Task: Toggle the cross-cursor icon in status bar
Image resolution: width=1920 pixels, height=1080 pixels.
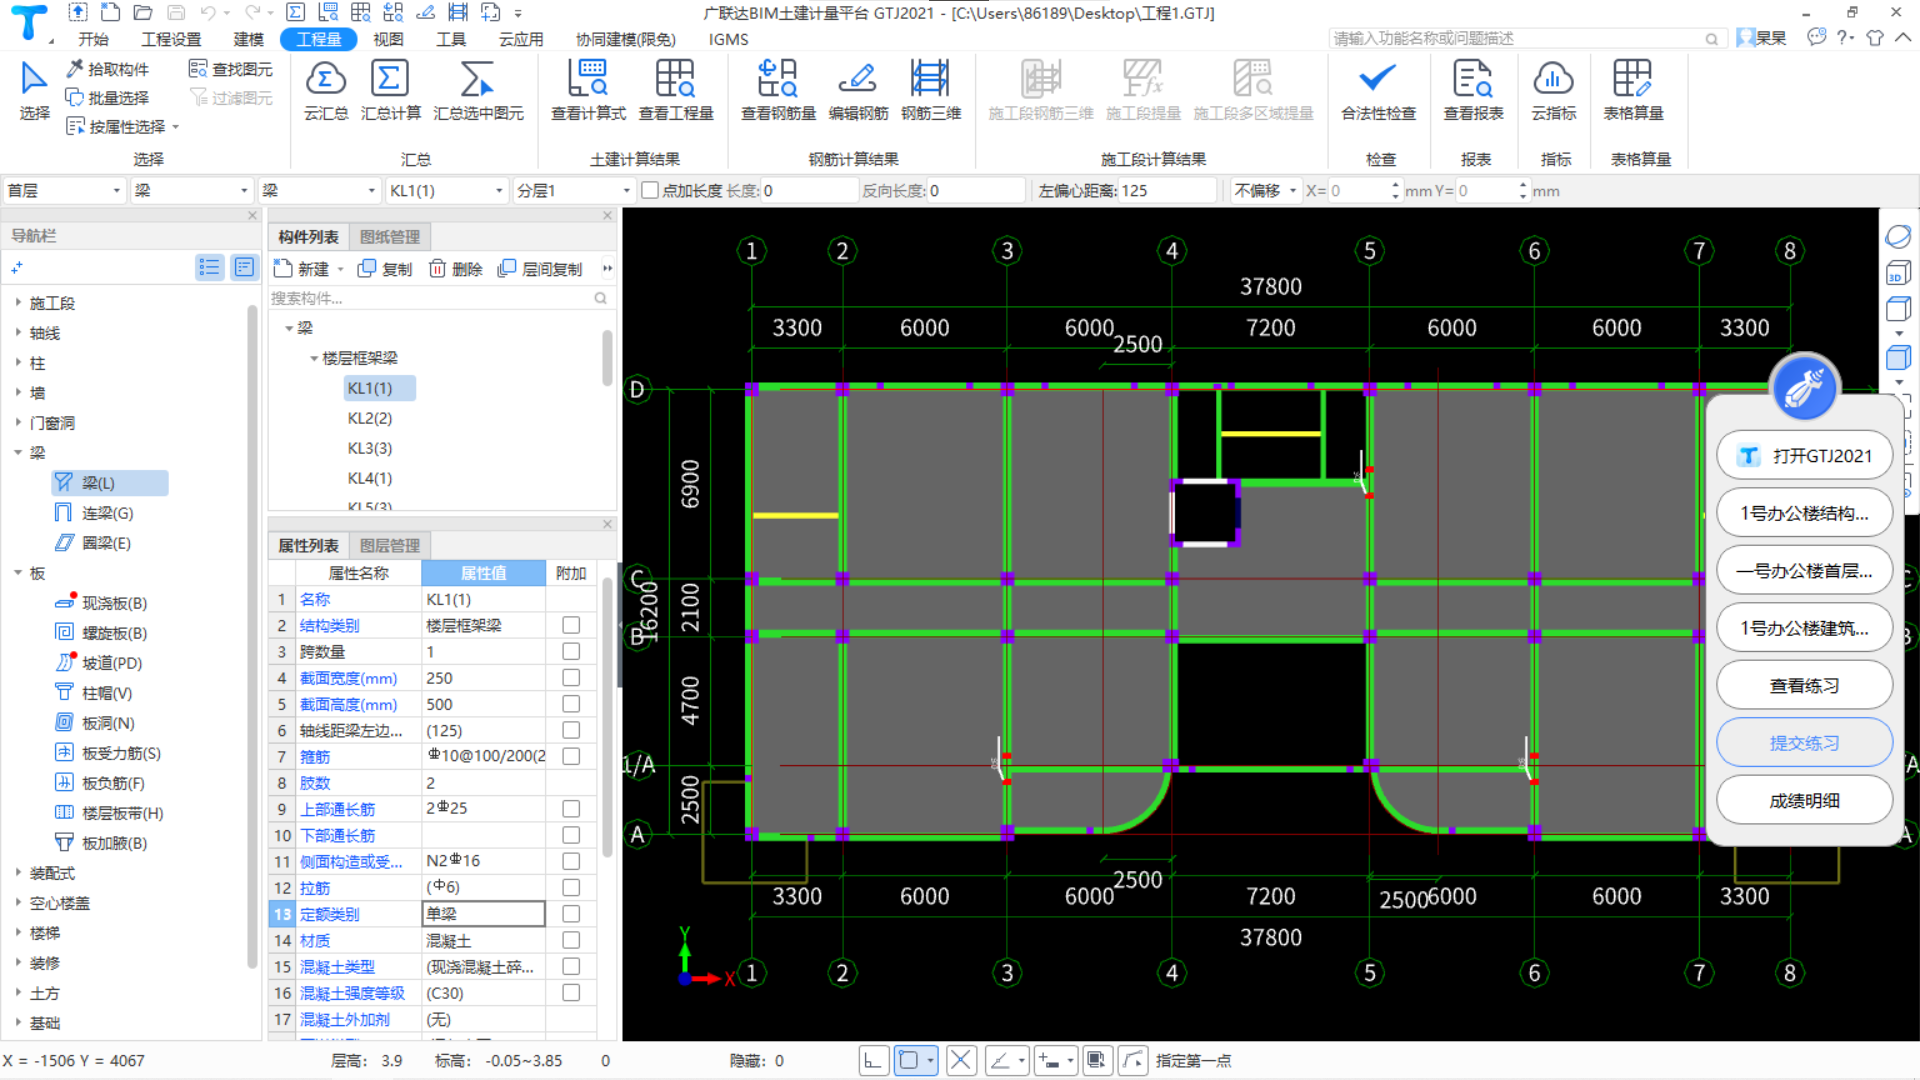Action: (x=961, y=1060)
